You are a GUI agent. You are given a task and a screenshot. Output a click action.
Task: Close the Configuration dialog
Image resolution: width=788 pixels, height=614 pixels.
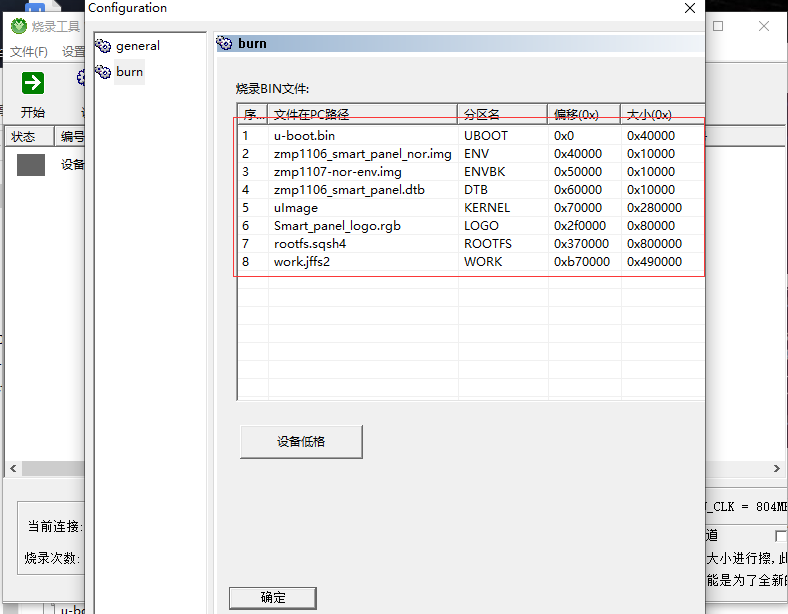[x=690, y=8]
